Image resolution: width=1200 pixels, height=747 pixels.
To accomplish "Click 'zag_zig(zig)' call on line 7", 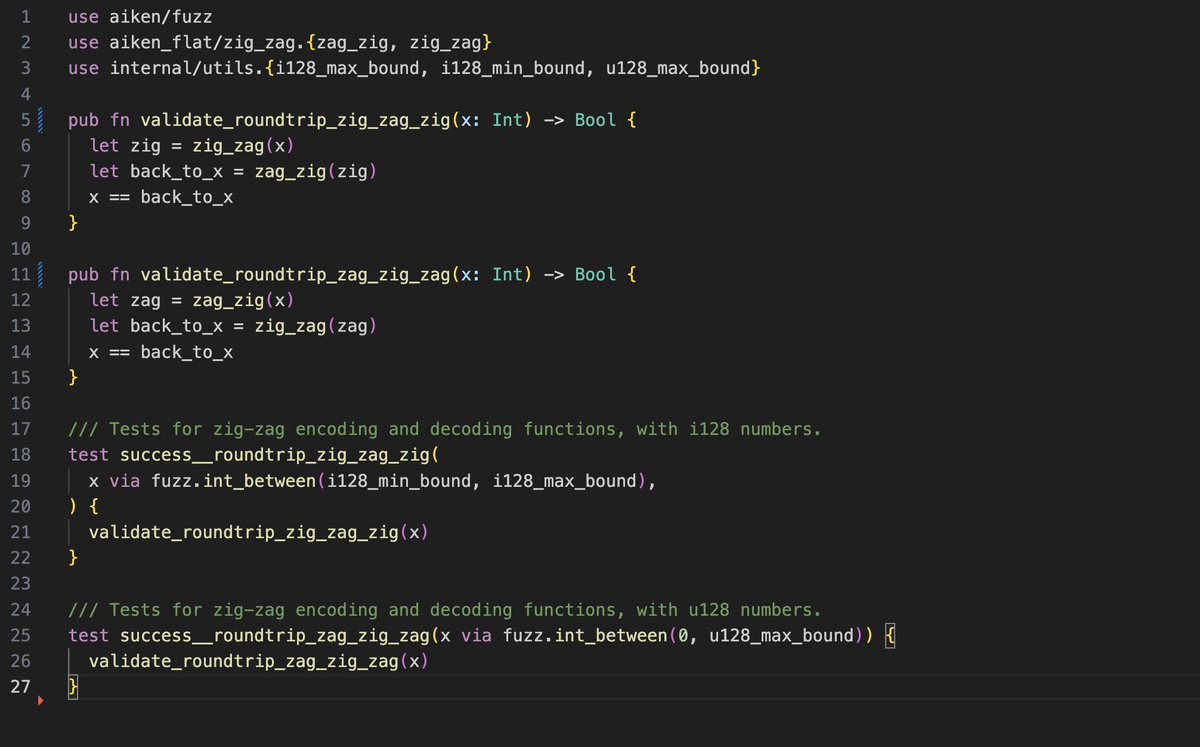I will point(315,172).
